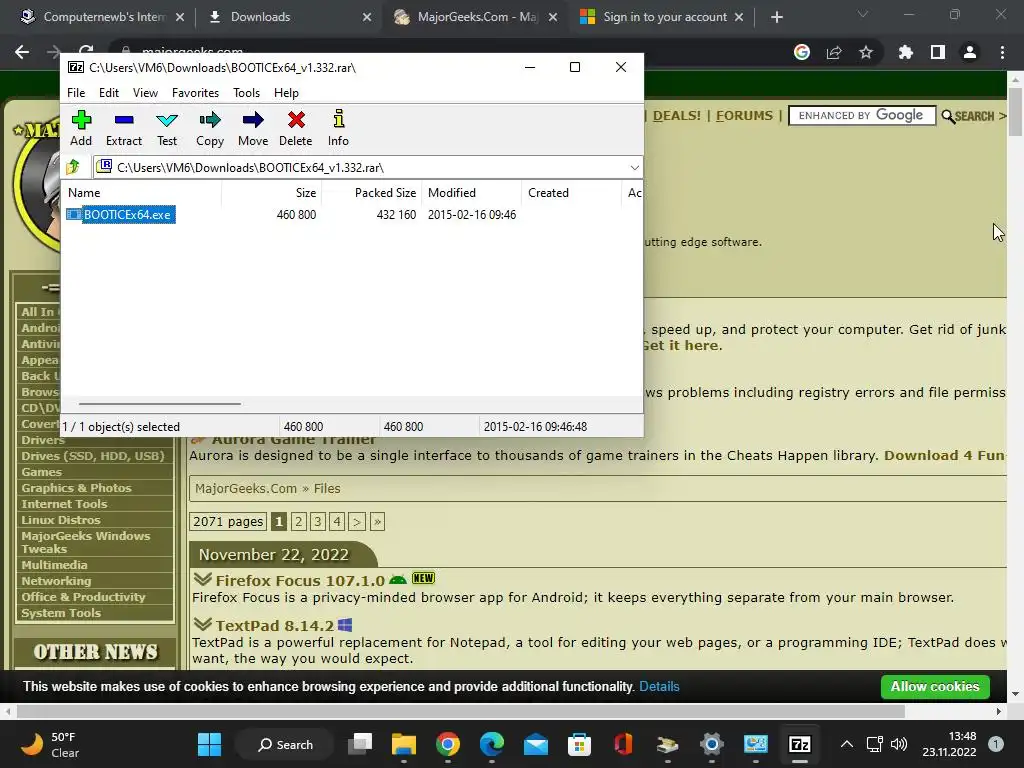Screen dimensions: 1024x768
Task: Open the Chrome three-dot menu
Action: [1002, 52]
